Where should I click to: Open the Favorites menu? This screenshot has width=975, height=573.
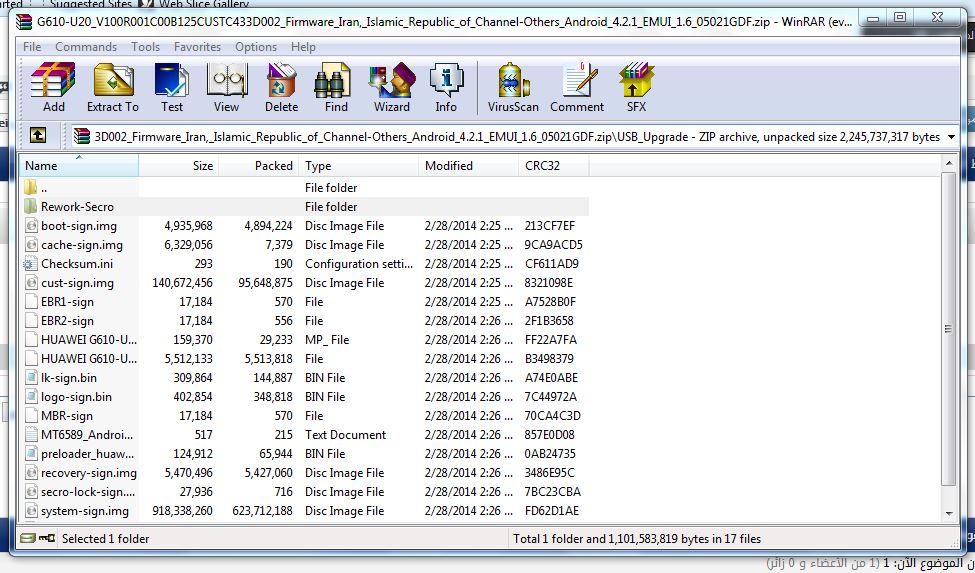click(x=197, y=47)
